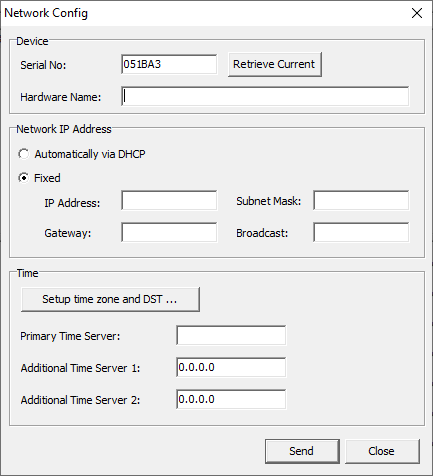Focus the Hardware Name text box
Screen dimensions: 433x476
[265, 97]
